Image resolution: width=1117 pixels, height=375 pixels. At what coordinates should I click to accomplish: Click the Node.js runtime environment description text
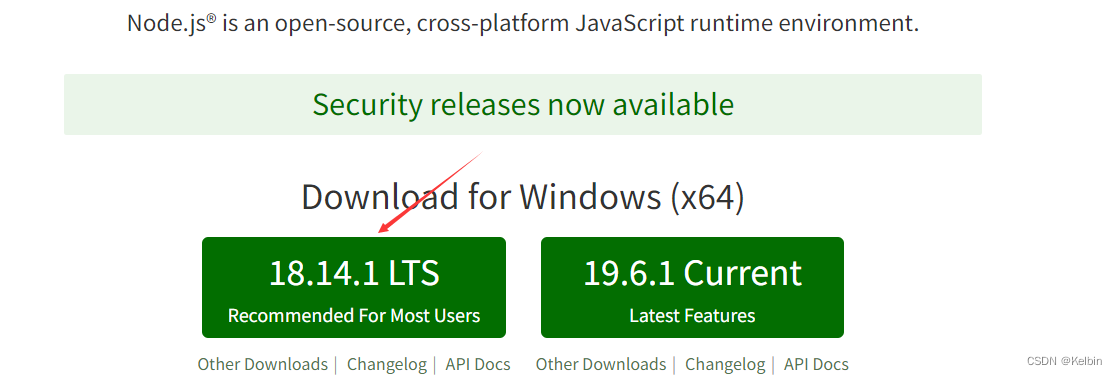tap(523, 24)
